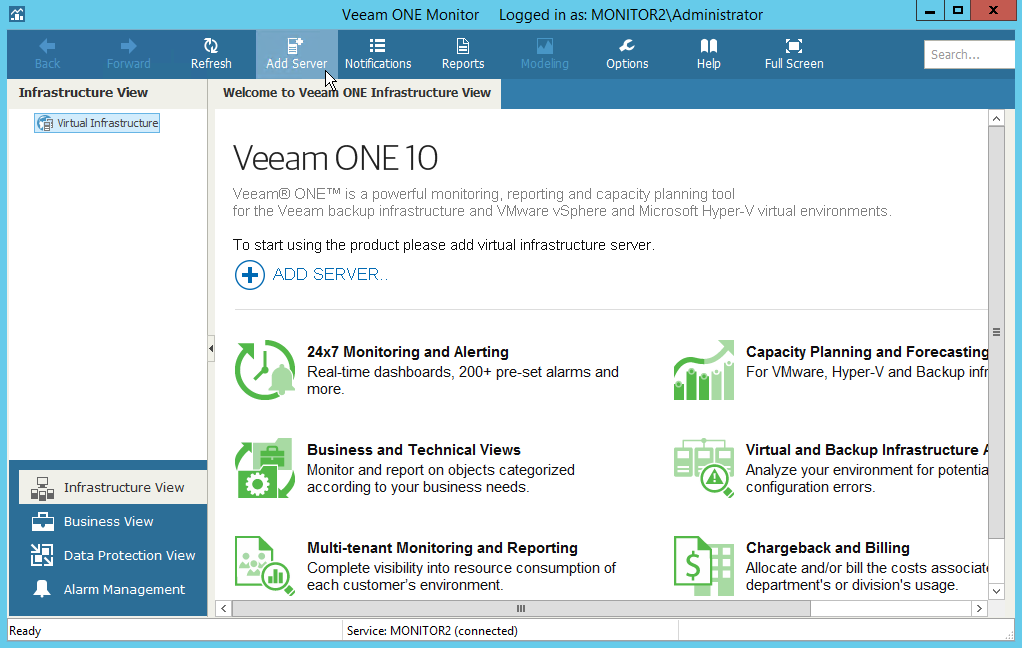This screenshot has height=648, width=1022.
Task: Click the Capacity Planning bar chart icon
Action: click(x=704, y=370)
